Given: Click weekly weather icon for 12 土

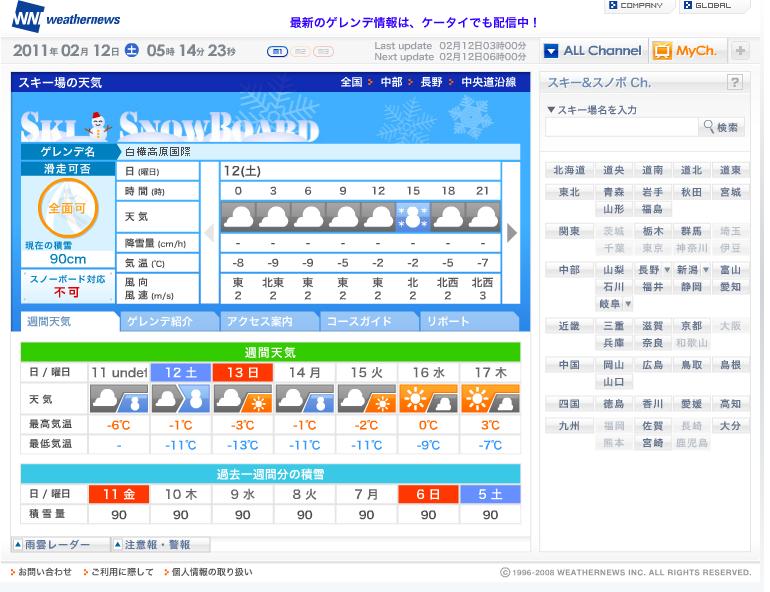Looking at the screenshot, I should tap(181, 399).
